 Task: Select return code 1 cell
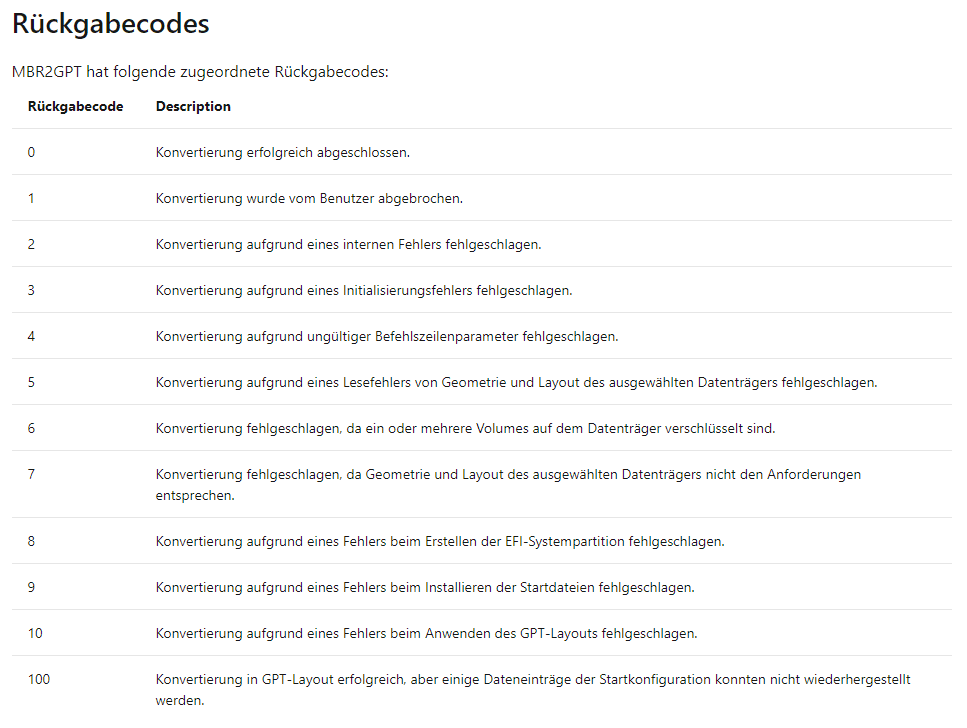[32, 198]
